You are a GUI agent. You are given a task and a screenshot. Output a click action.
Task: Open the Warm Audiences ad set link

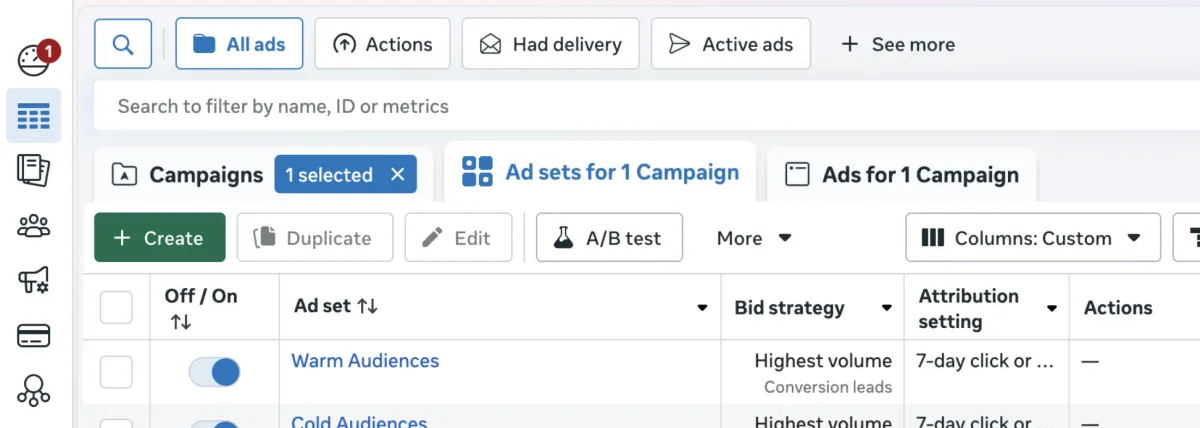(365, 361)
